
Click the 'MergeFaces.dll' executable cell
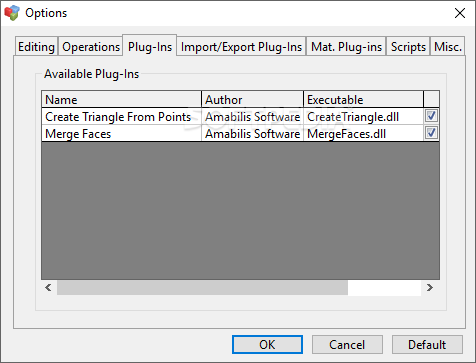[x=364, y=134]
